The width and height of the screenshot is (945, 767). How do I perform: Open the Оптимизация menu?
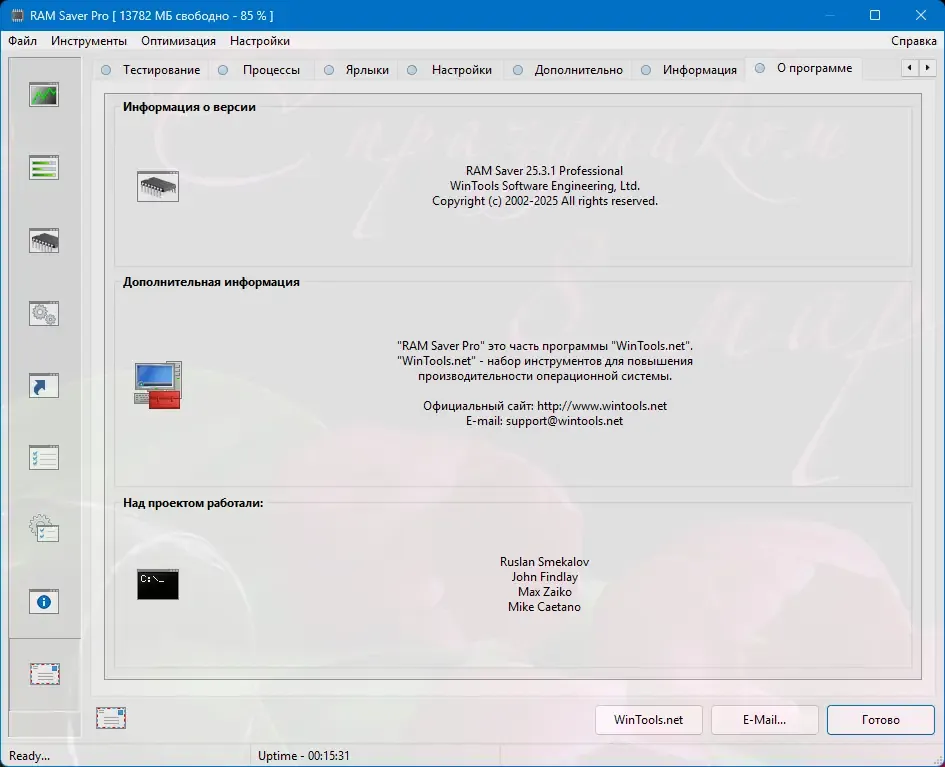pos(178,41)
